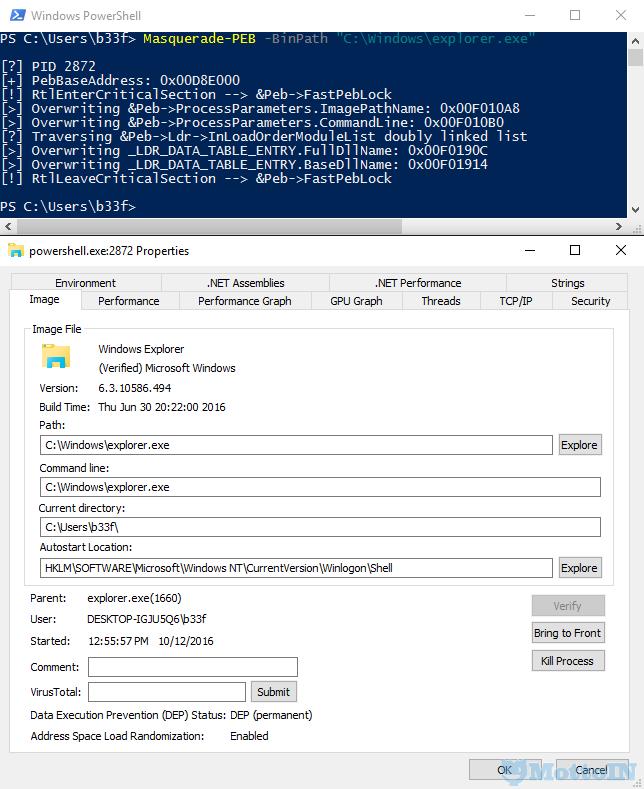Close the Windows PowerShell window
Screen dimensions: 644x789
point(621,15)
